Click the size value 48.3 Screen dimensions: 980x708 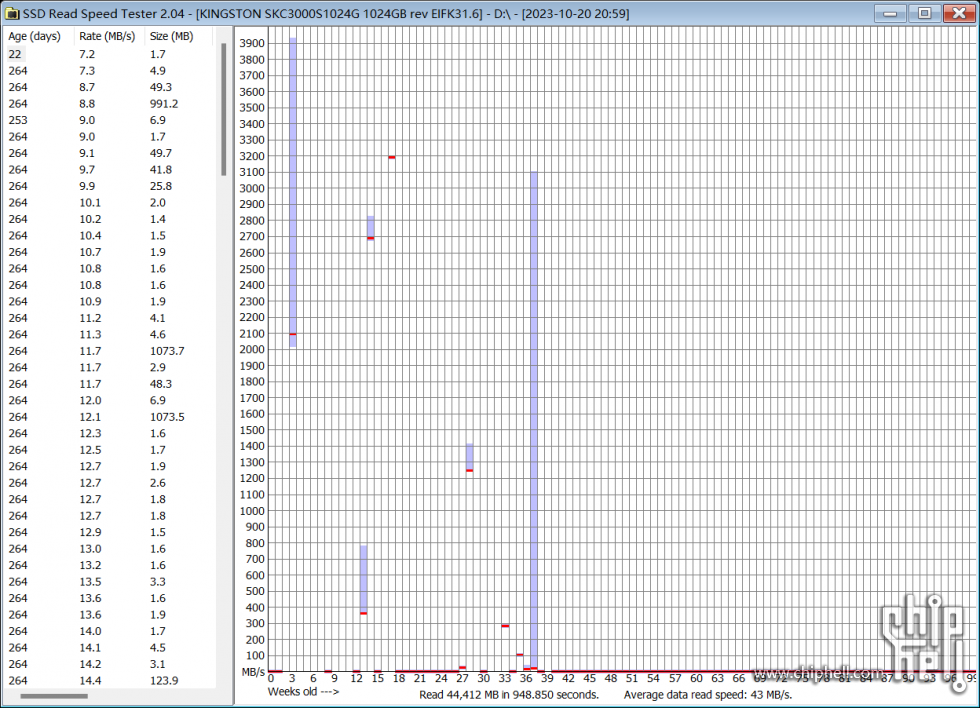[x=161, y=384]
